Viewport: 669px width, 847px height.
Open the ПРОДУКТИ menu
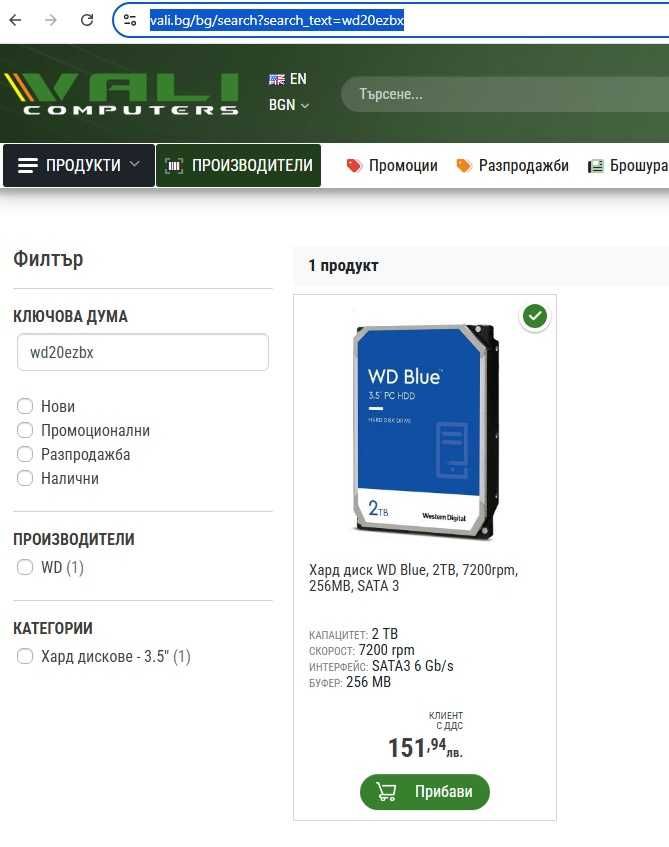79,165
